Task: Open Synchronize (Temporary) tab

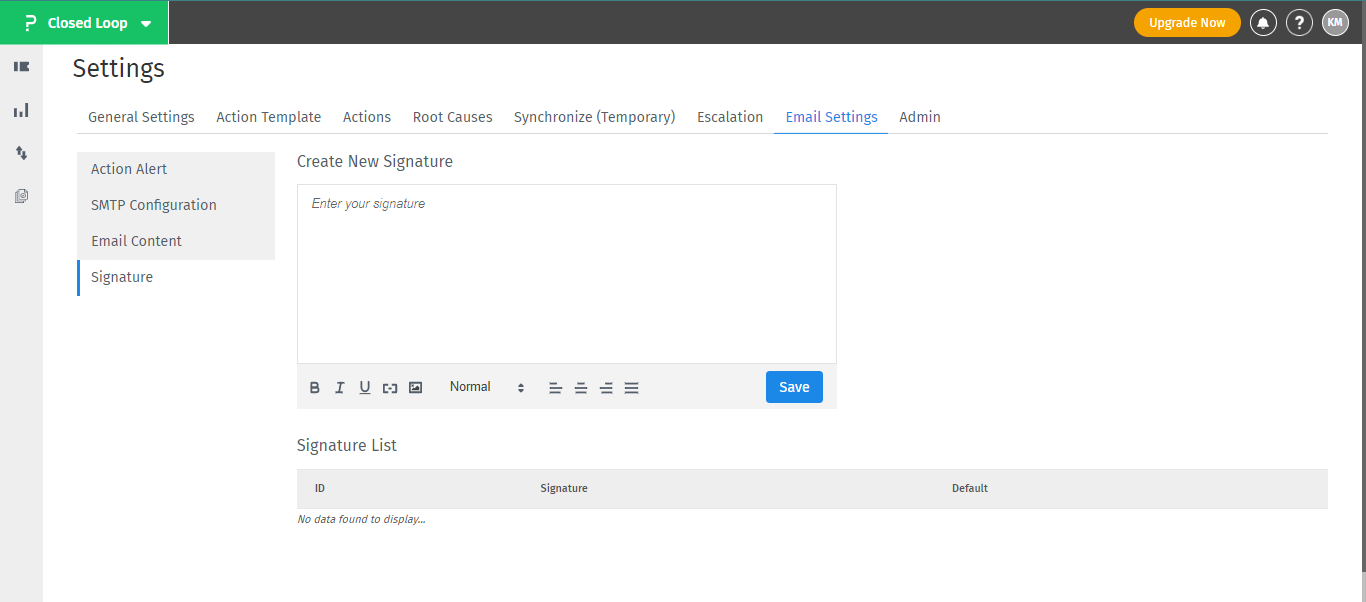Action: point(595,117)
